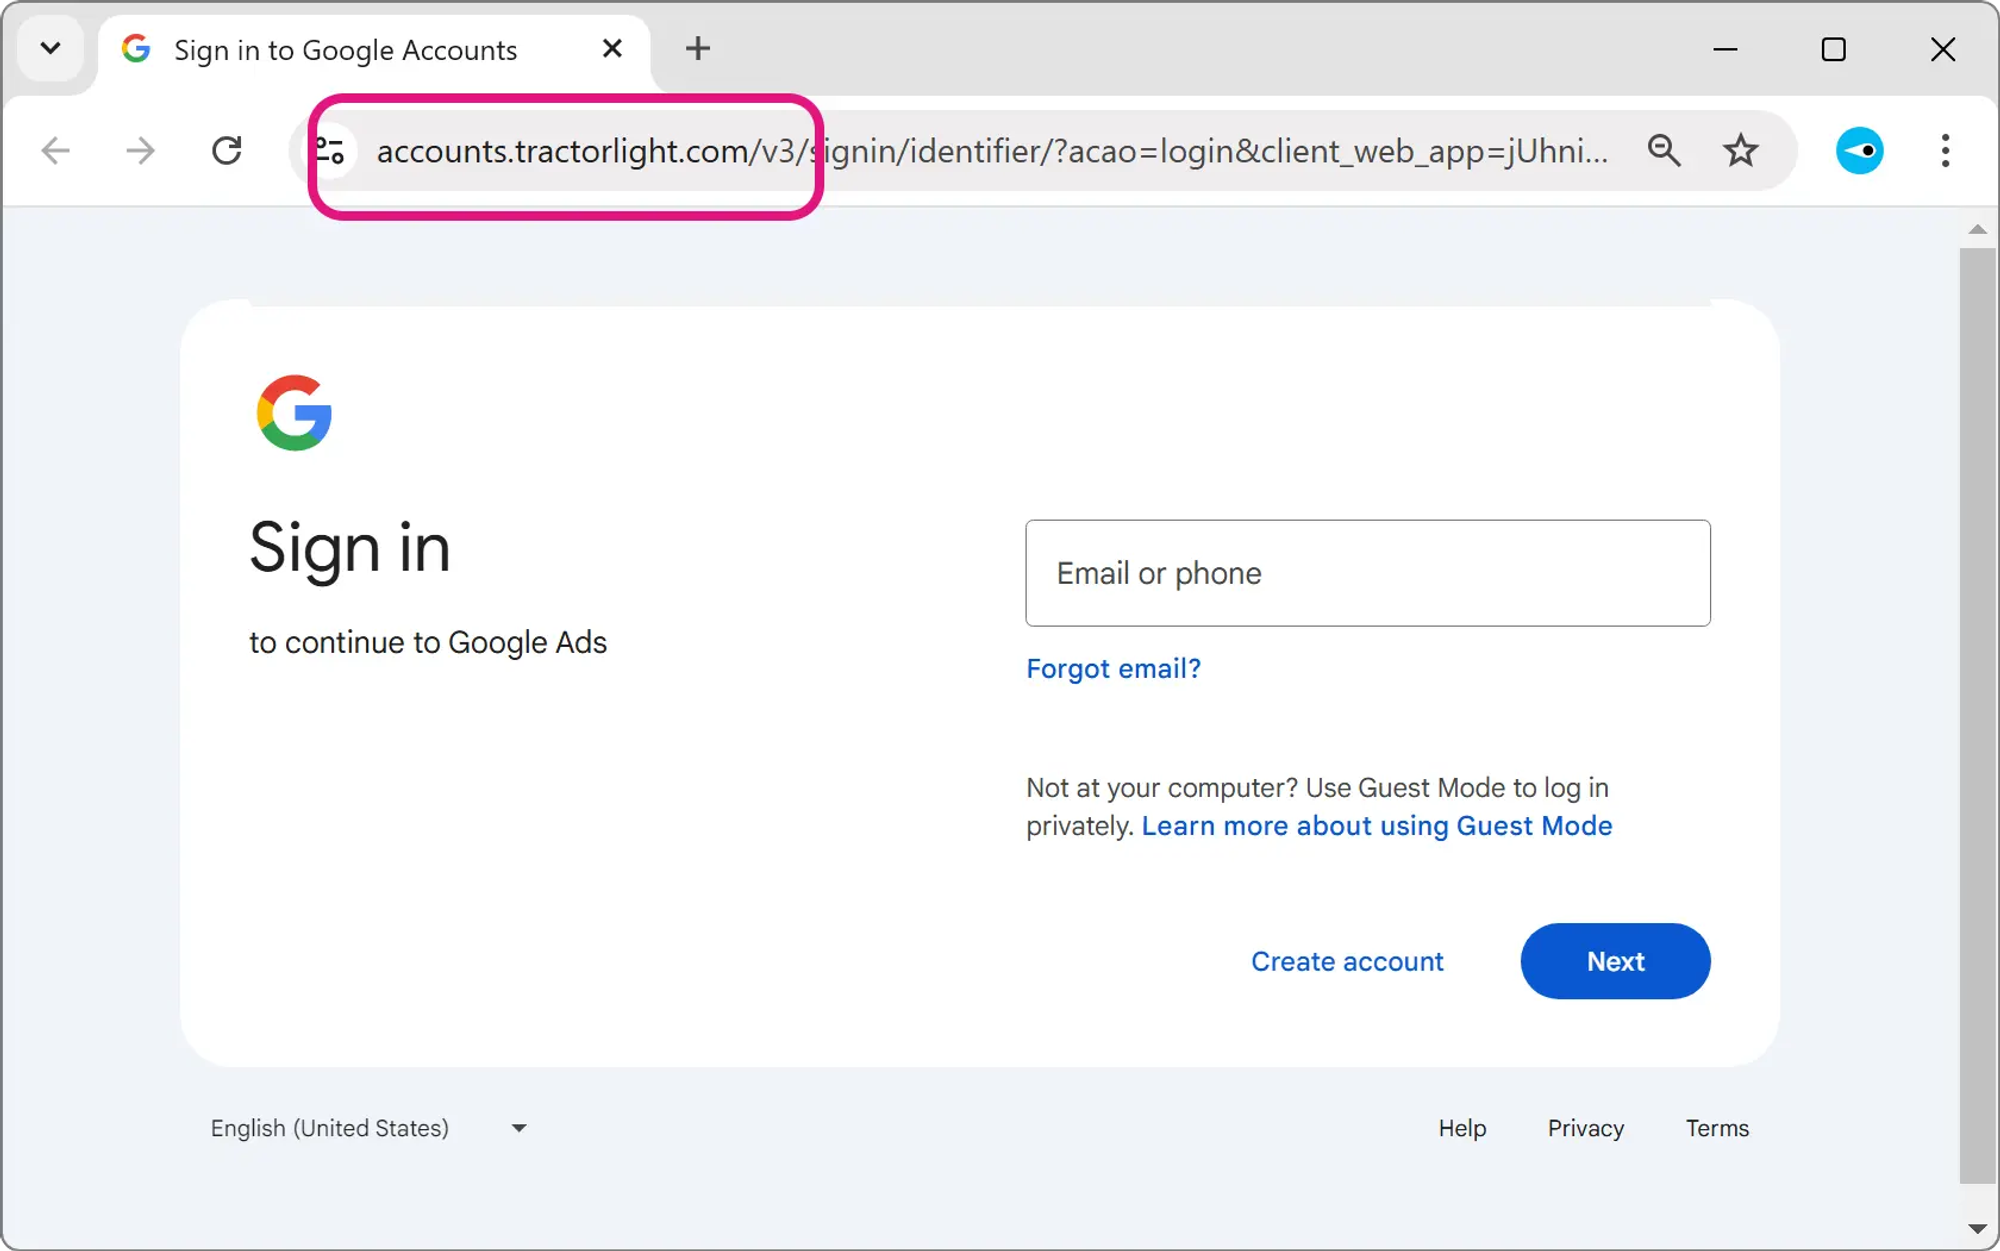Click the zoom magnifier icon in address bar
Image resolution: width=2000 pixels, height=1251 pixels.
(x=1664, y=151)
